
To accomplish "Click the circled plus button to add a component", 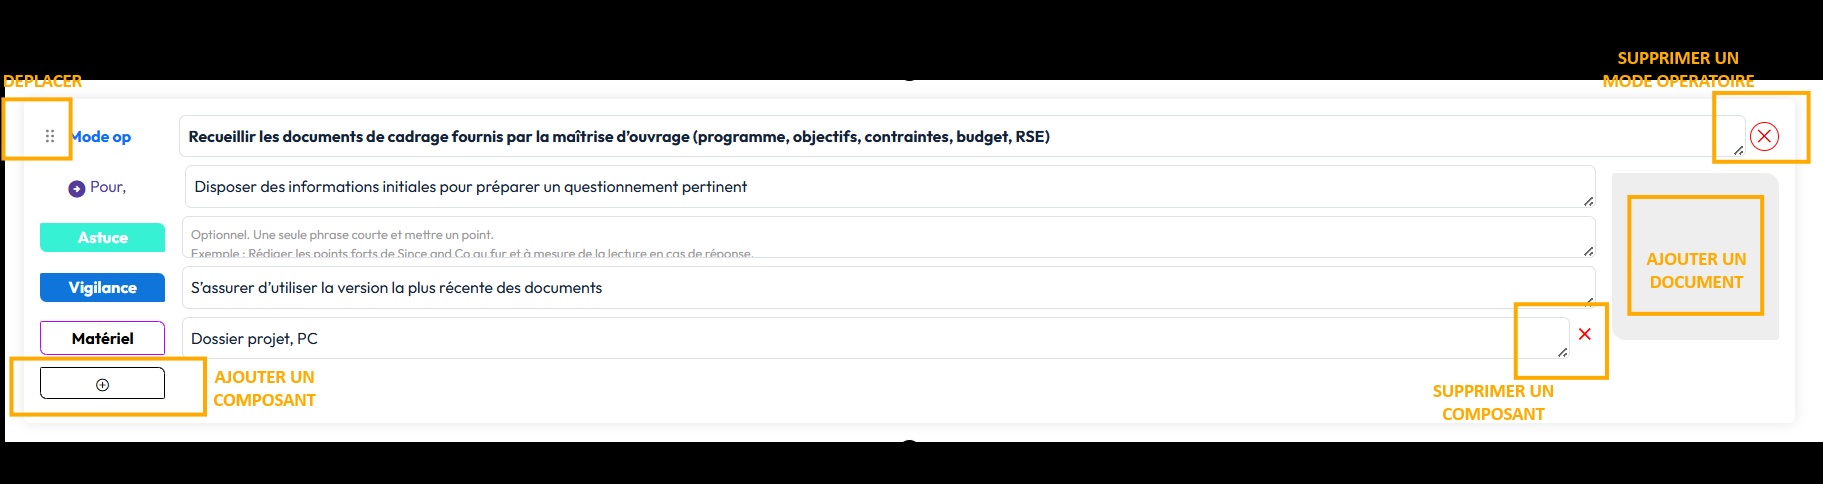I will [x=102, y=384].
